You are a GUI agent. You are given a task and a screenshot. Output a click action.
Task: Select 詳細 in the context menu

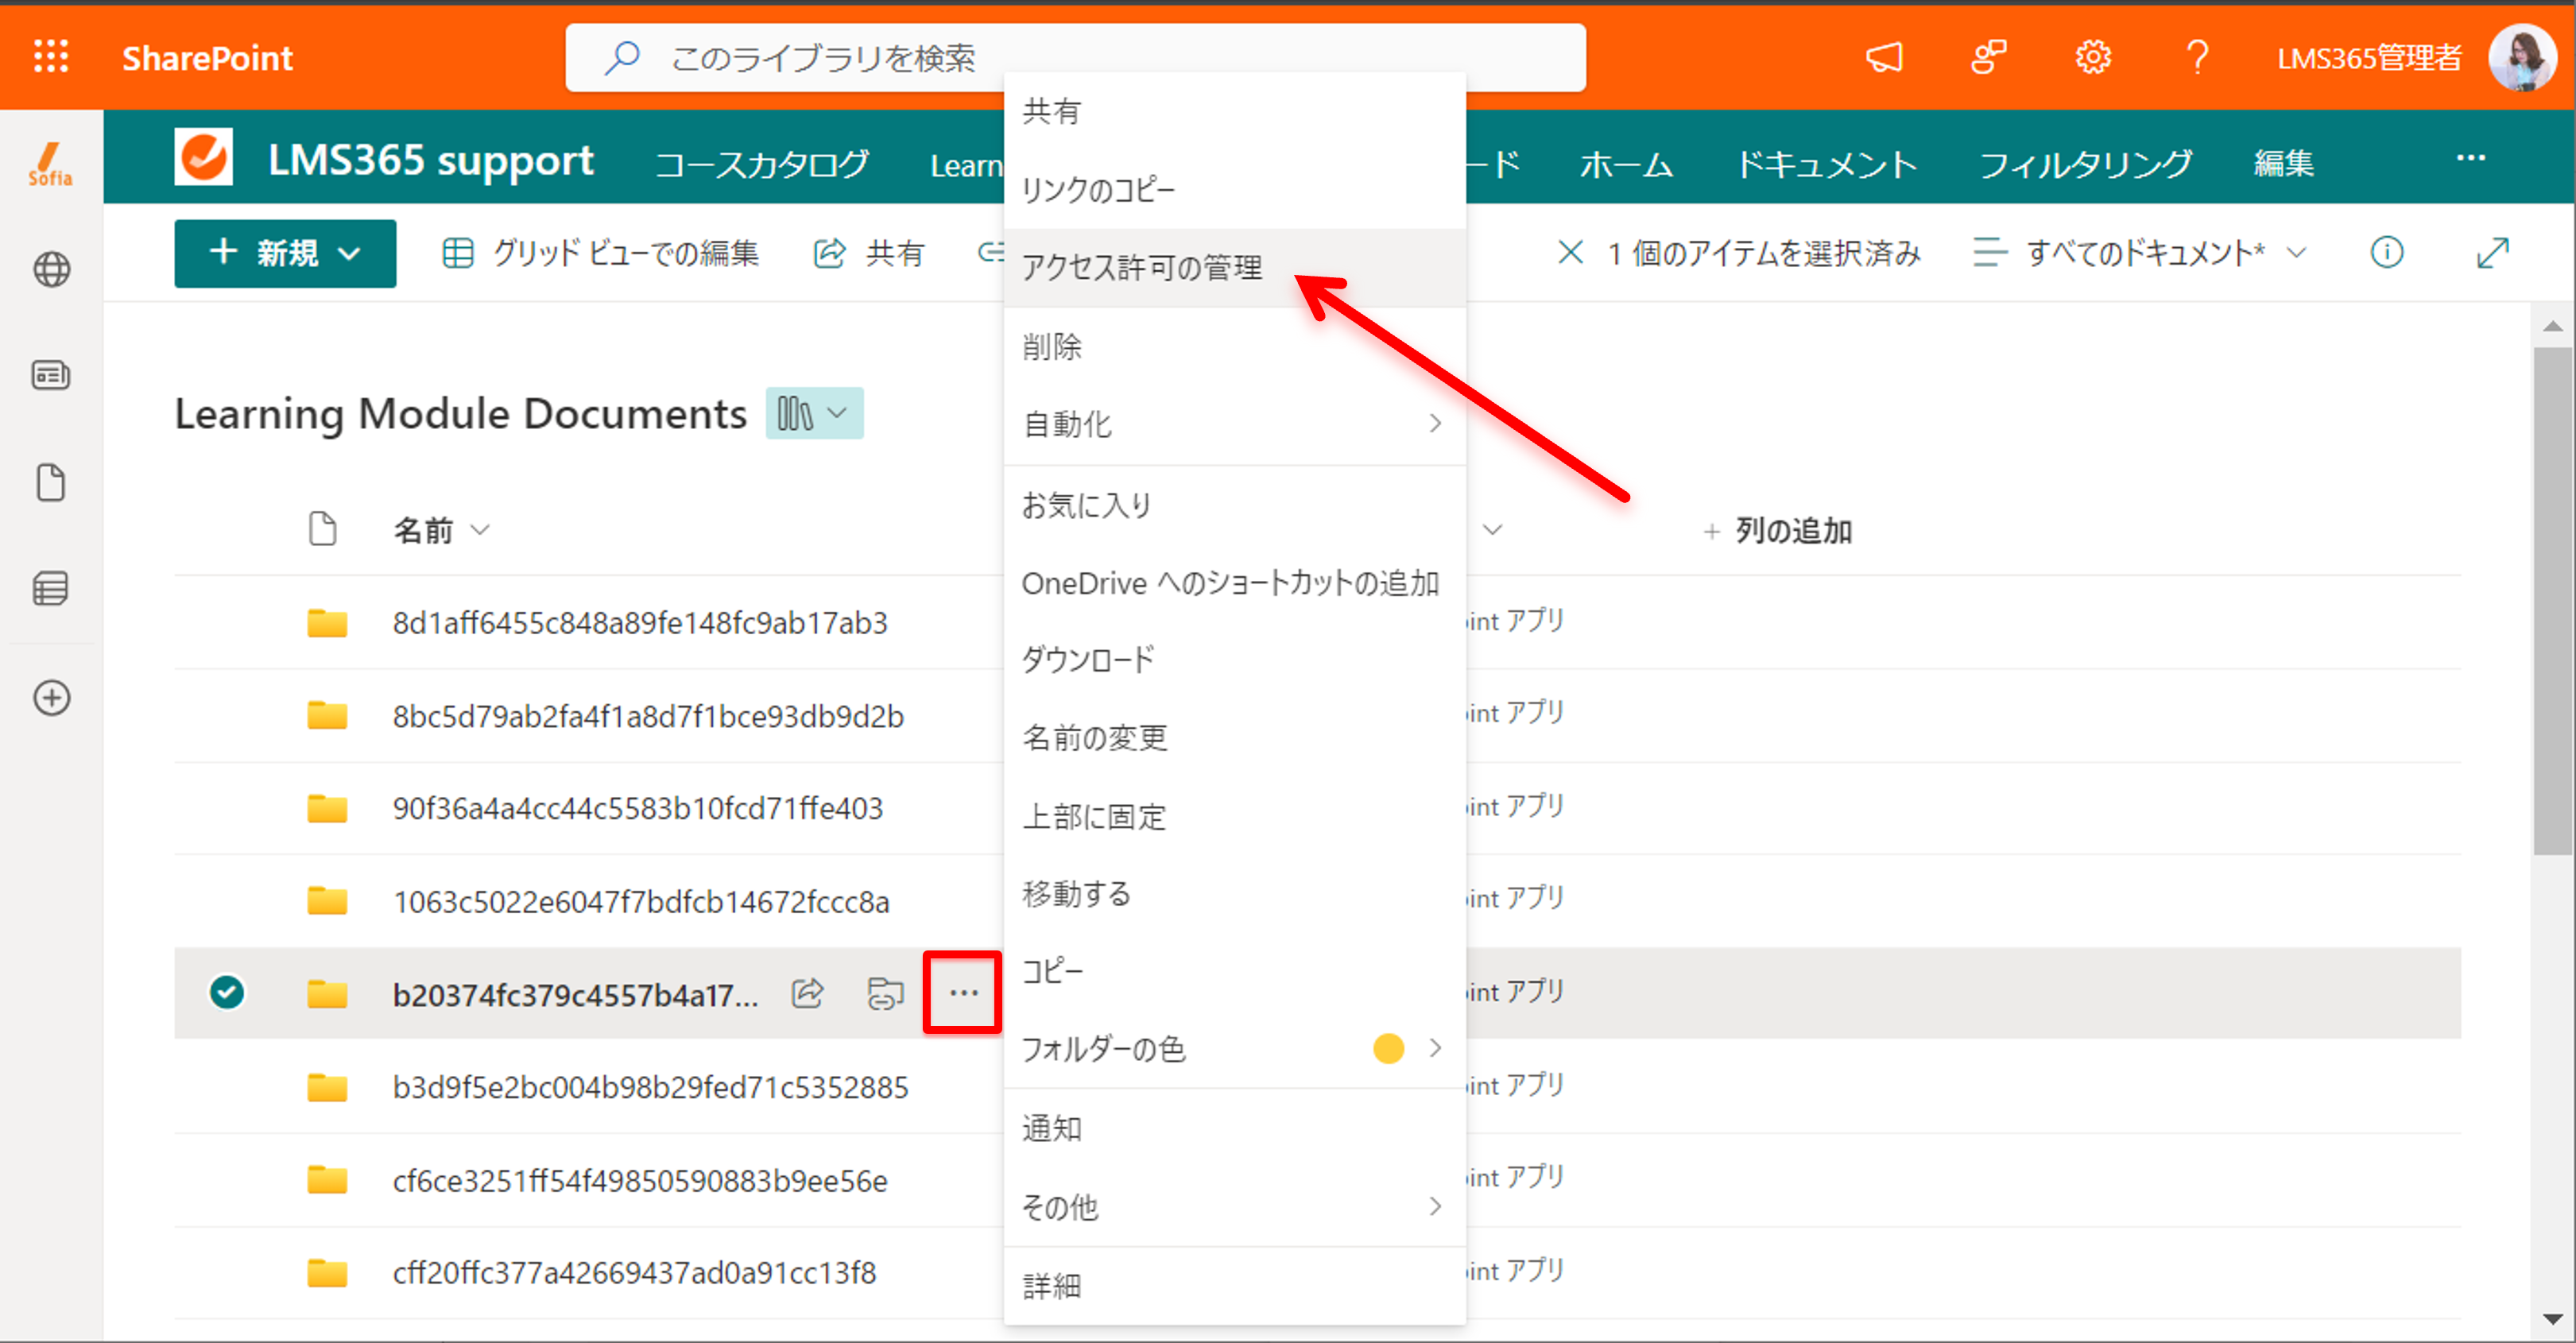tap(1234, 1286)
